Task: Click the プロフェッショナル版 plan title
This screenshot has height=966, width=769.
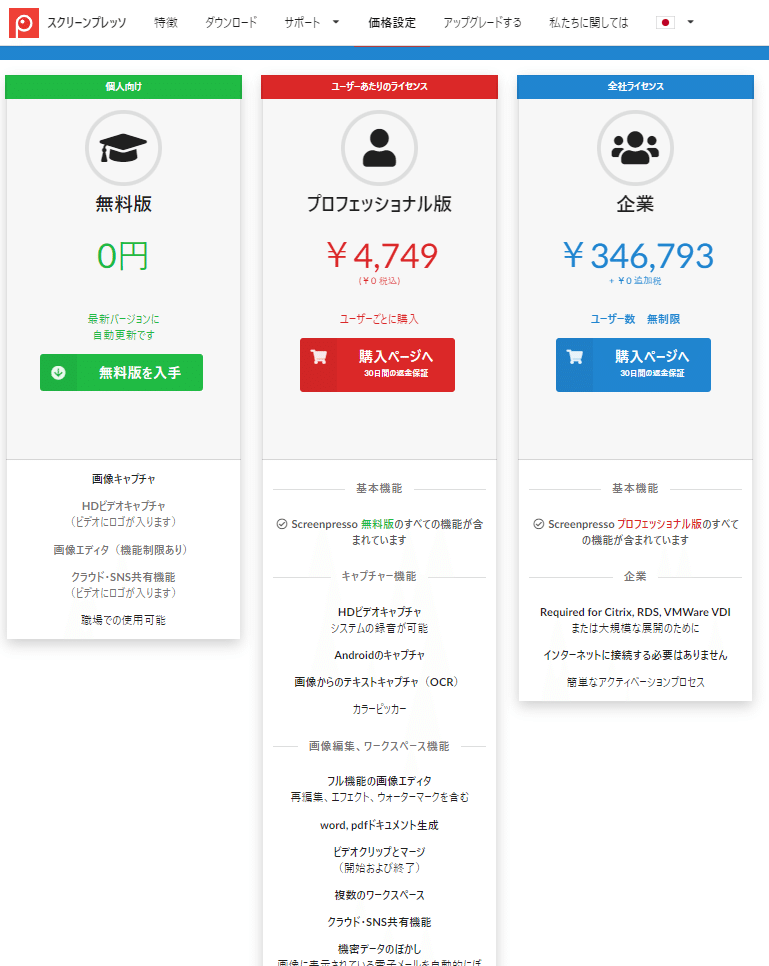Action: pos(379,204)
